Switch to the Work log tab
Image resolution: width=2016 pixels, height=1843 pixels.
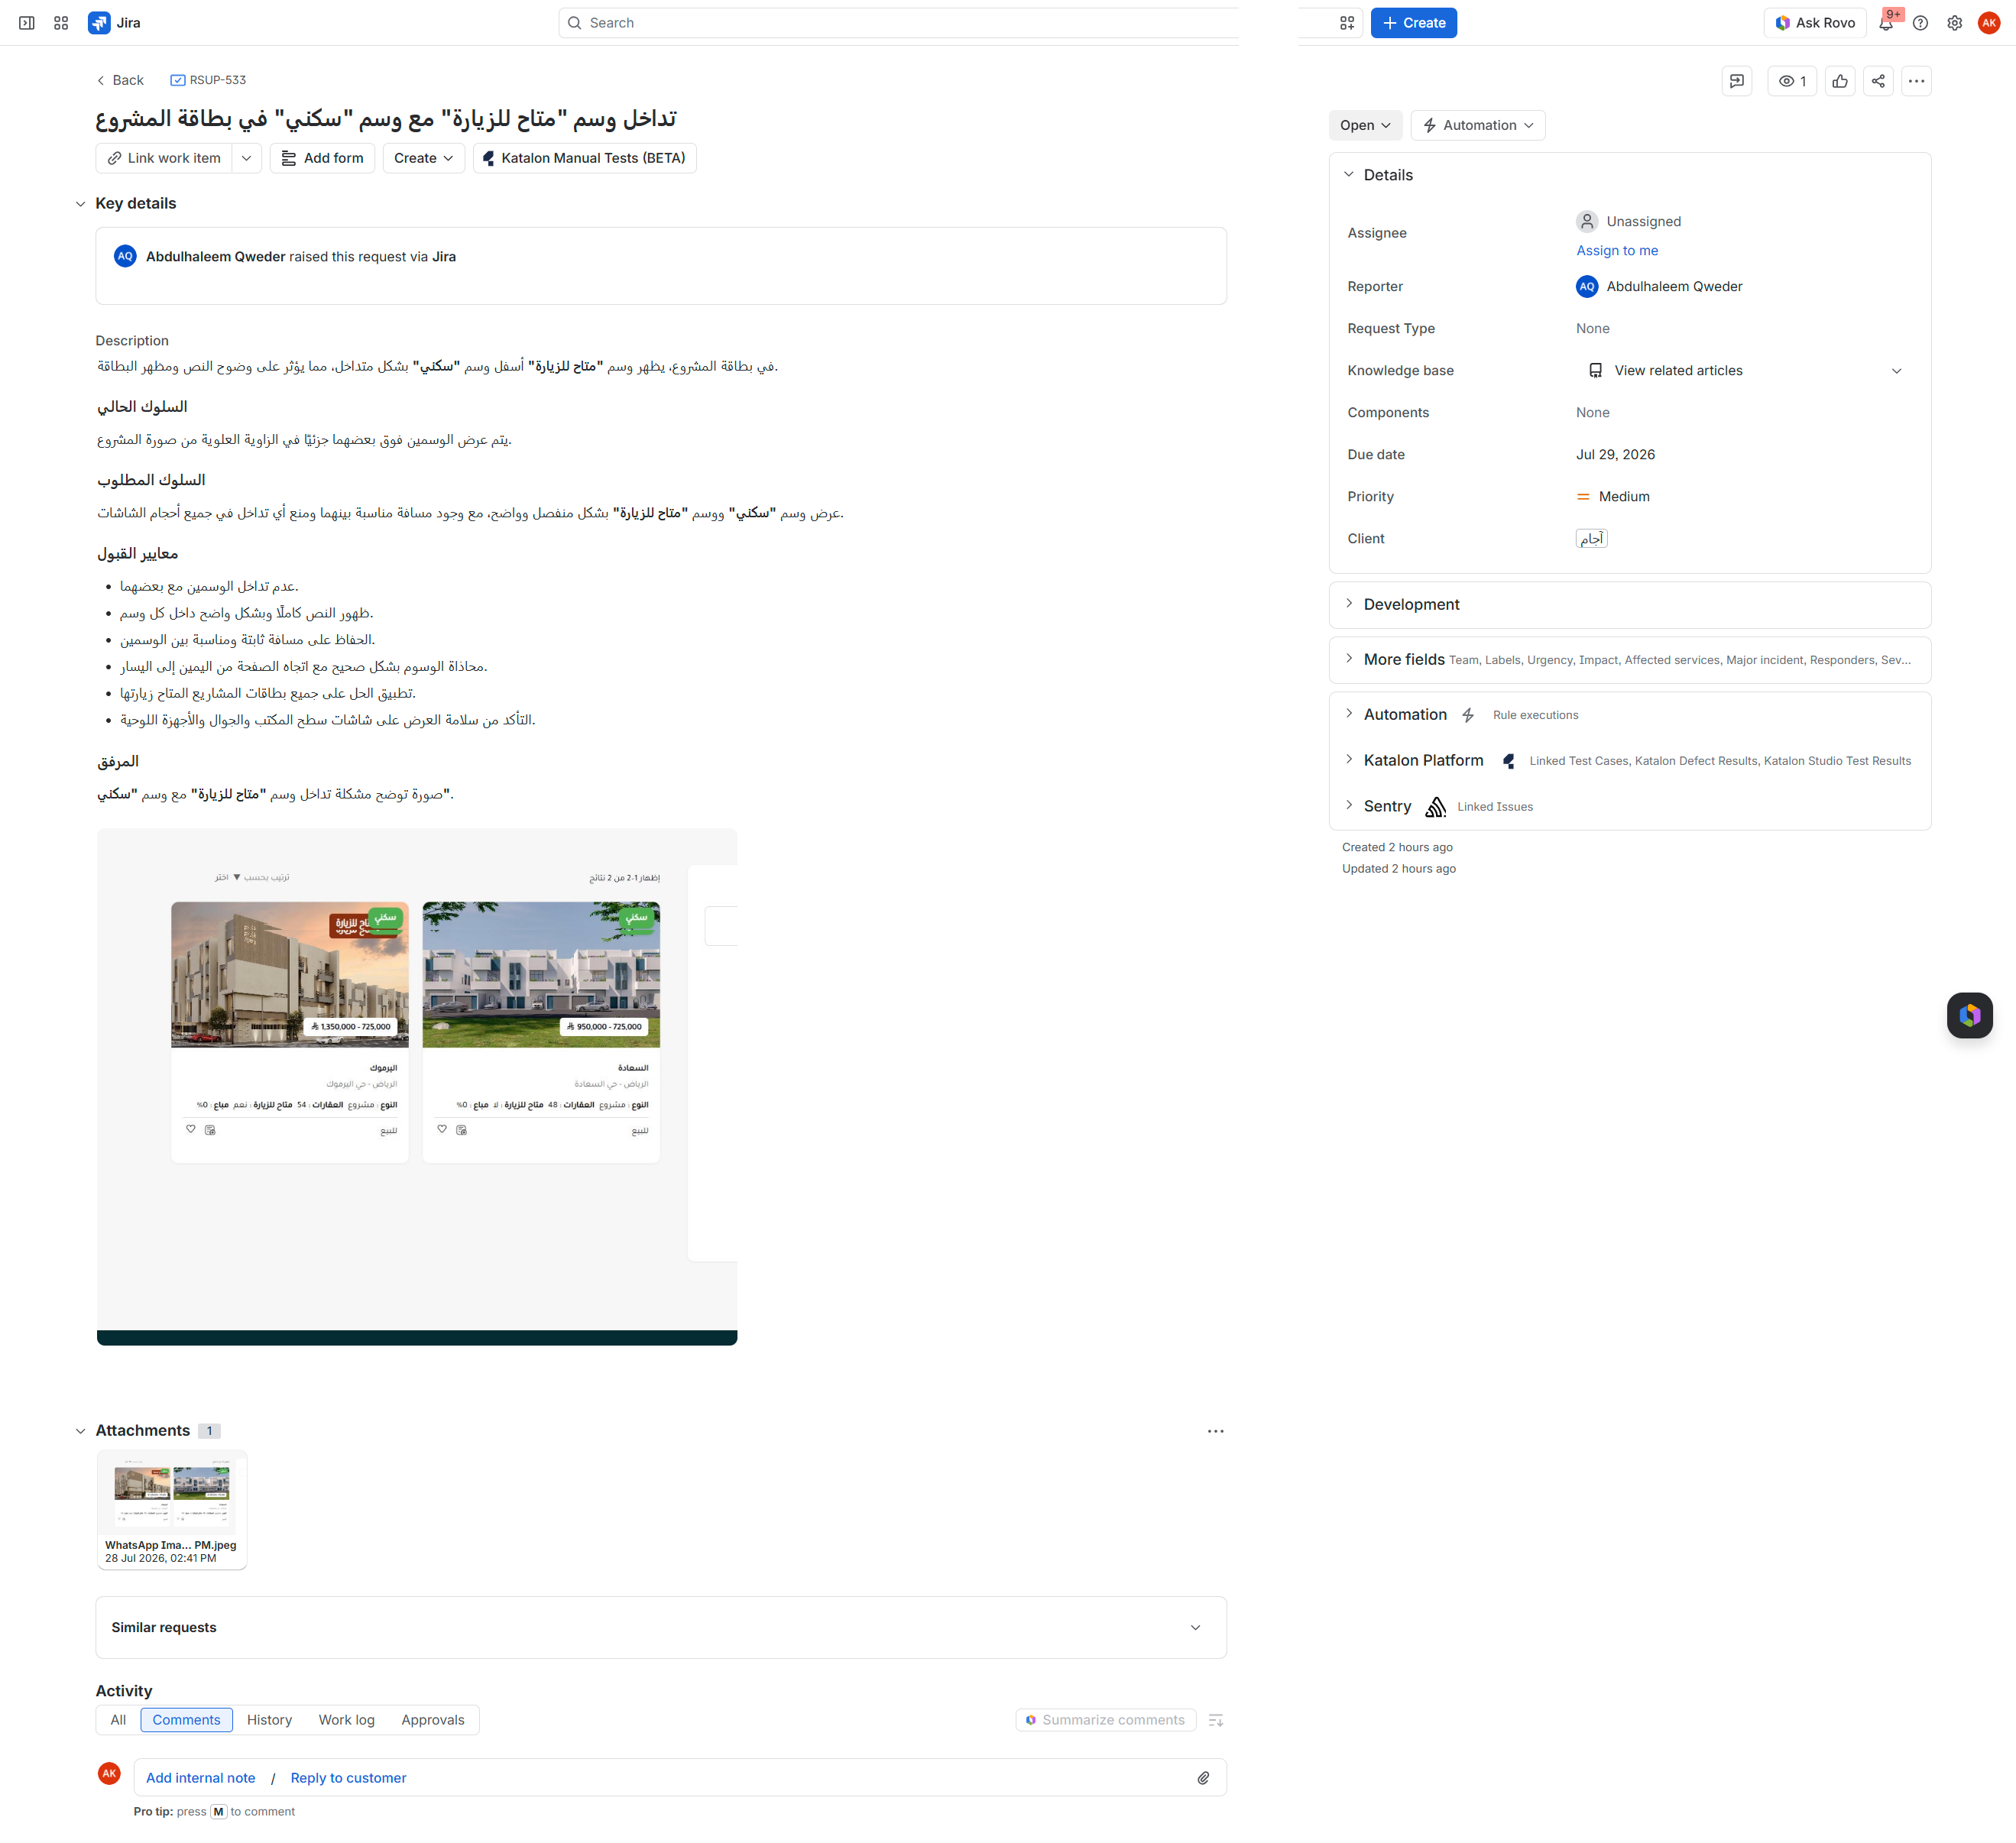pyautogui.click(x=346, y=1720)
